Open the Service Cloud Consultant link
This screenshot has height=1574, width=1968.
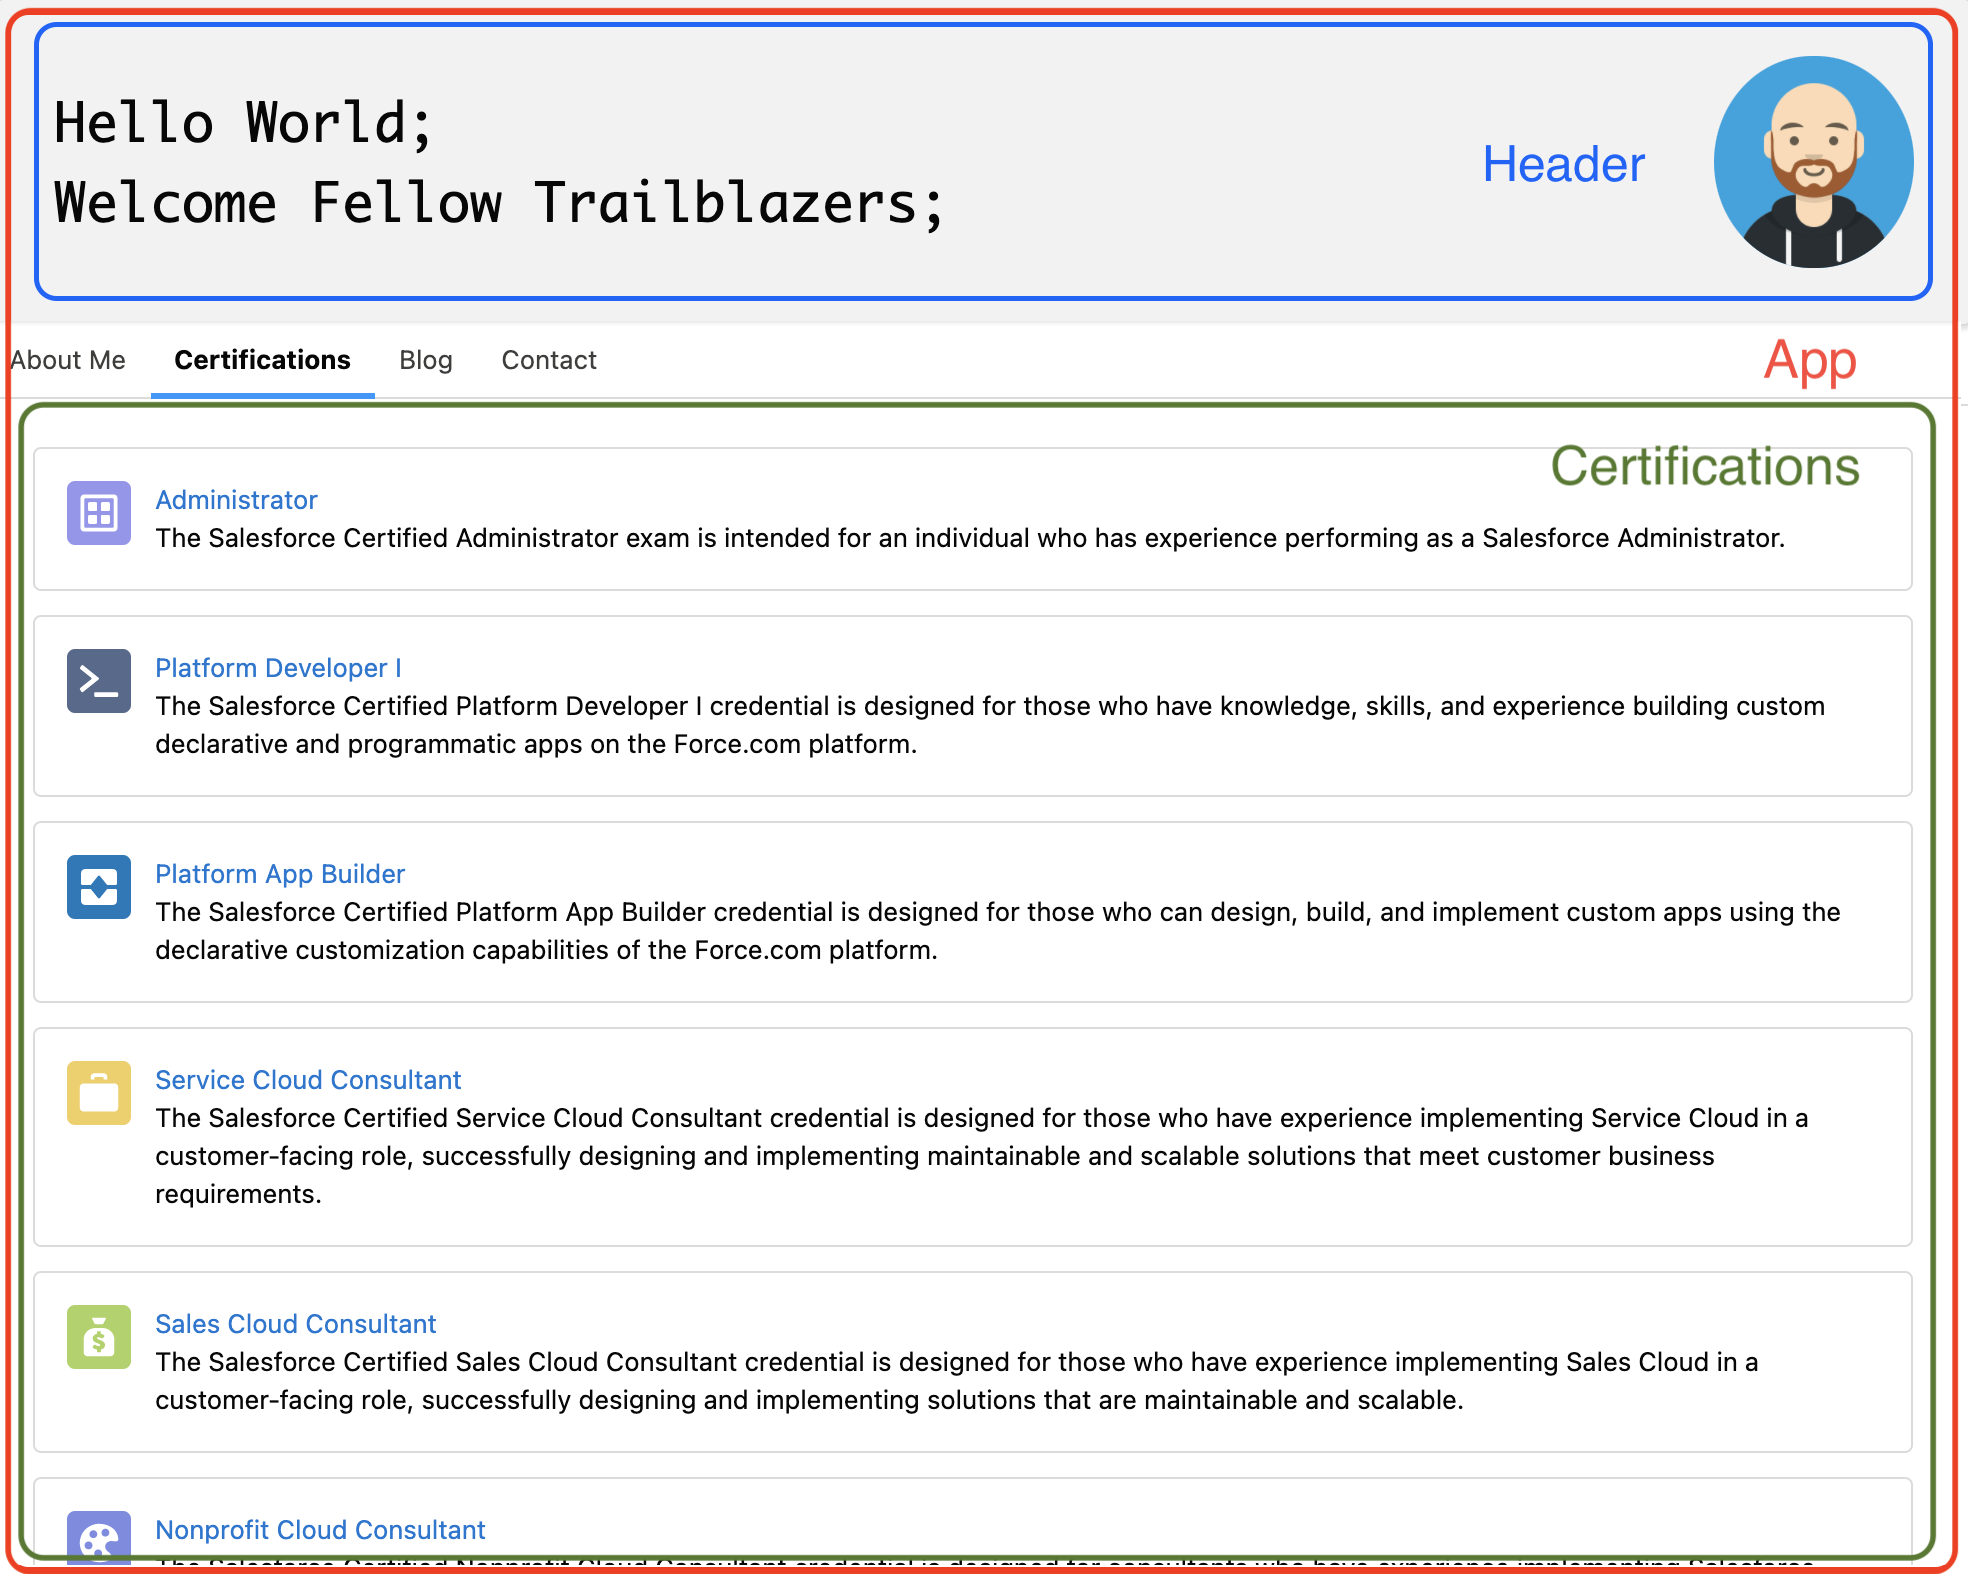point(308,1080)
